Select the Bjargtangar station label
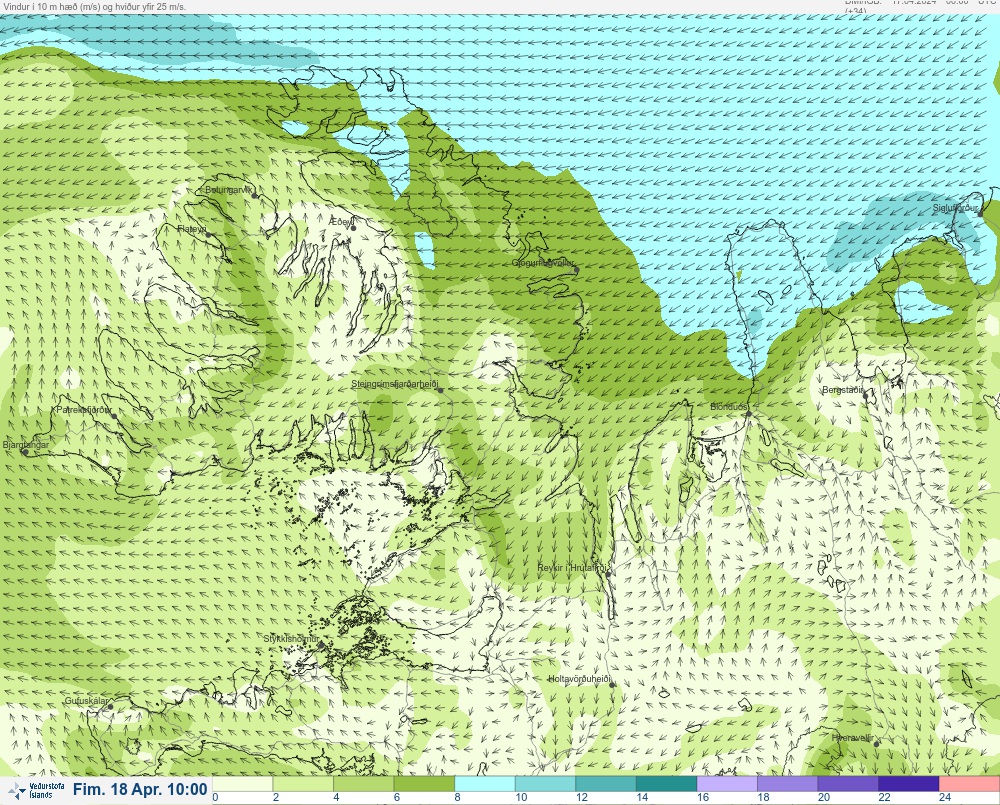1000x805 pixels. pos(26,445)
